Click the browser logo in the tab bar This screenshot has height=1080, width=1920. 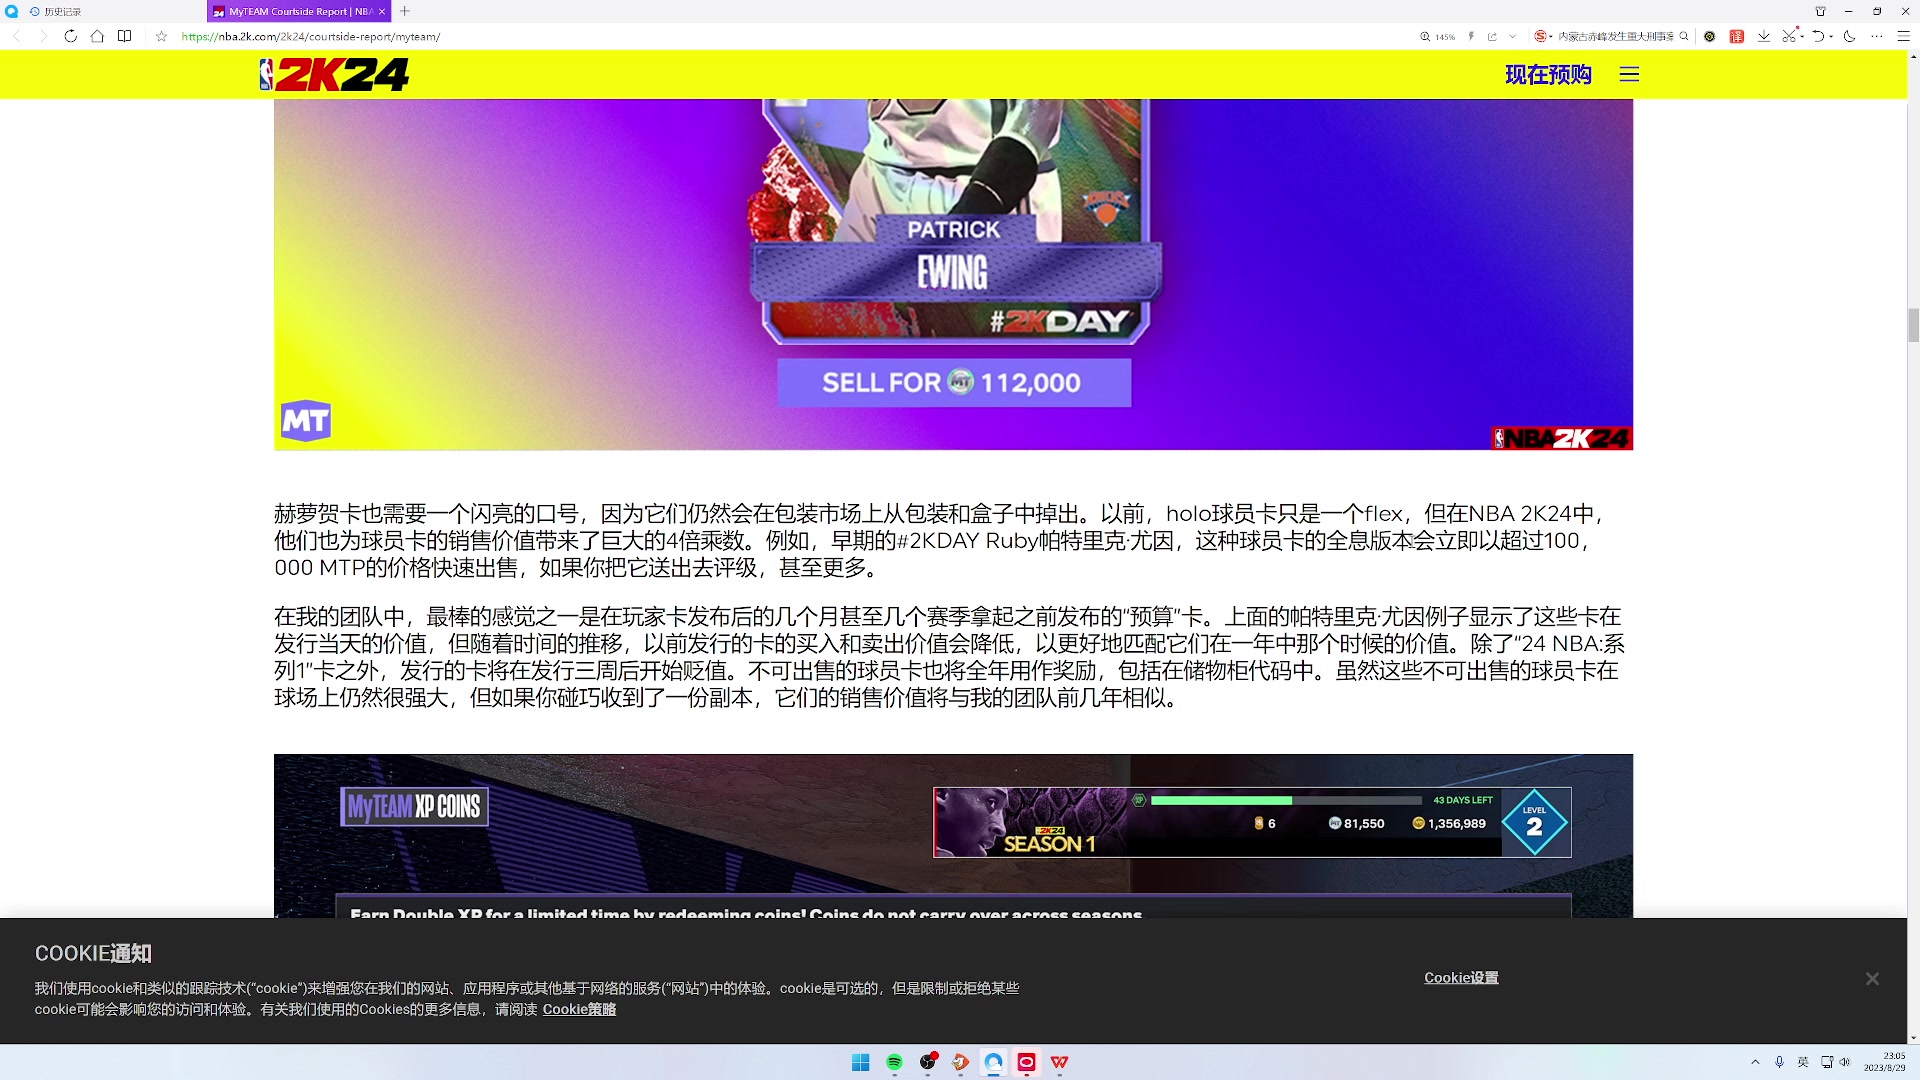(x=12, y=11)
